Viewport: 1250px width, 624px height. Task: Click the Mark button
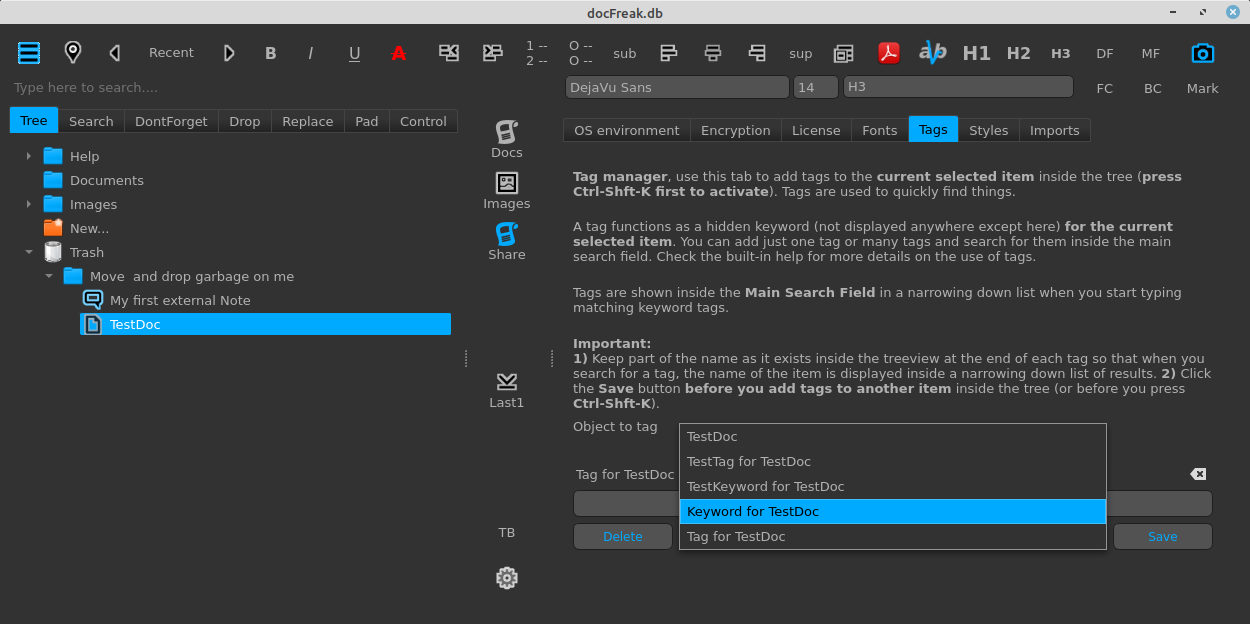1203,88
